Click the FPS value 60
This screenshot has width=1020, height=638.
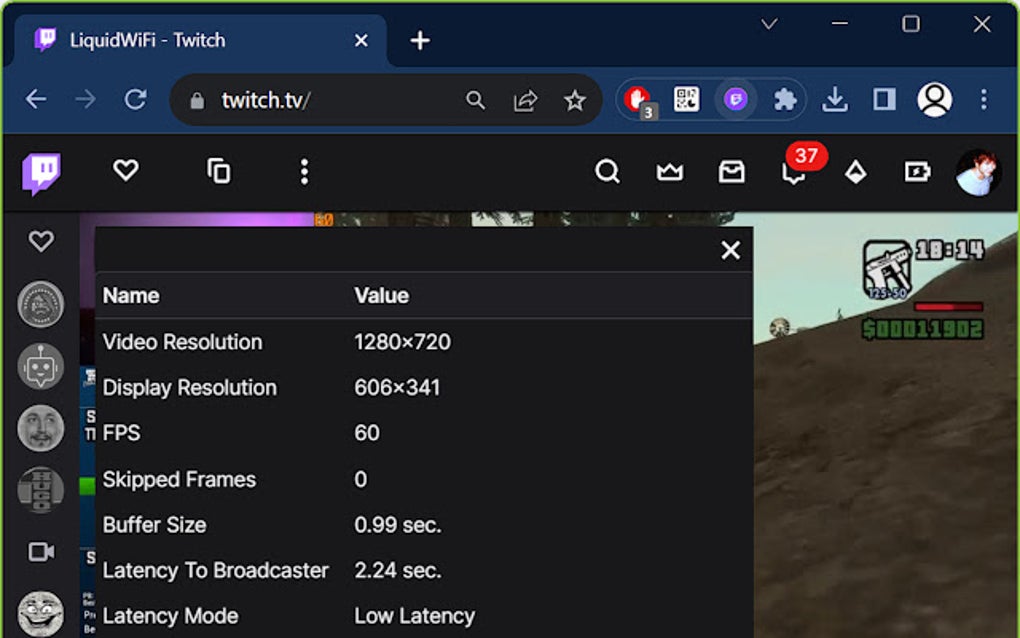point(367,433)
